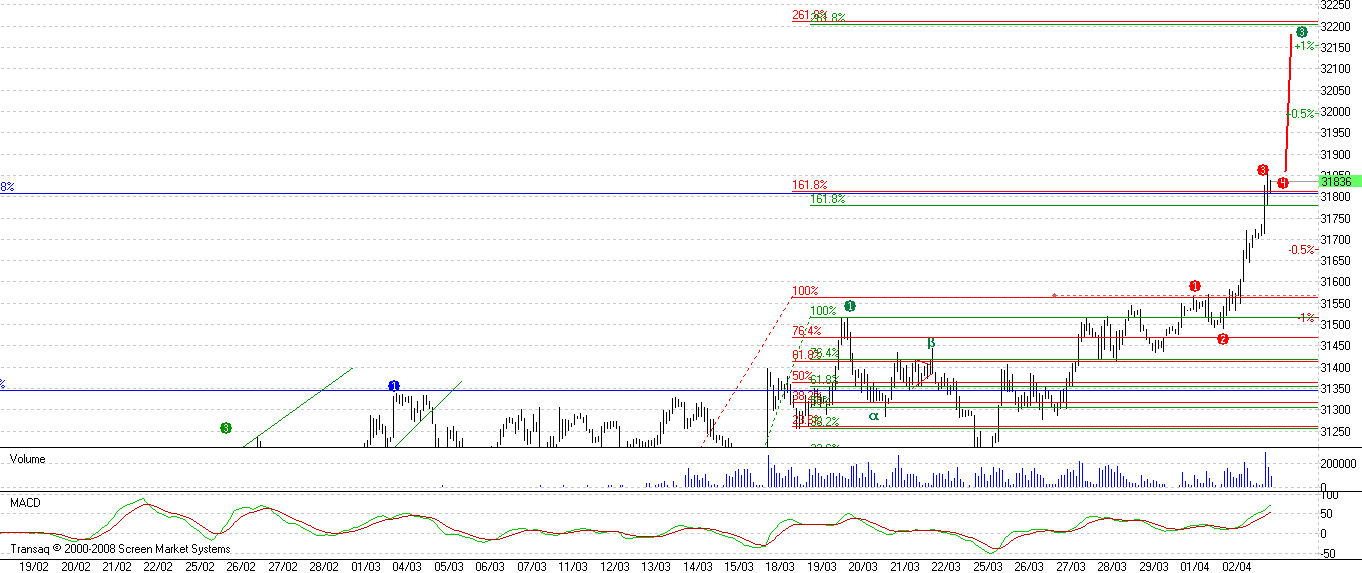Click the 01/04 date label
Screen dimensions: 1362x573
tap(1195, 565)
